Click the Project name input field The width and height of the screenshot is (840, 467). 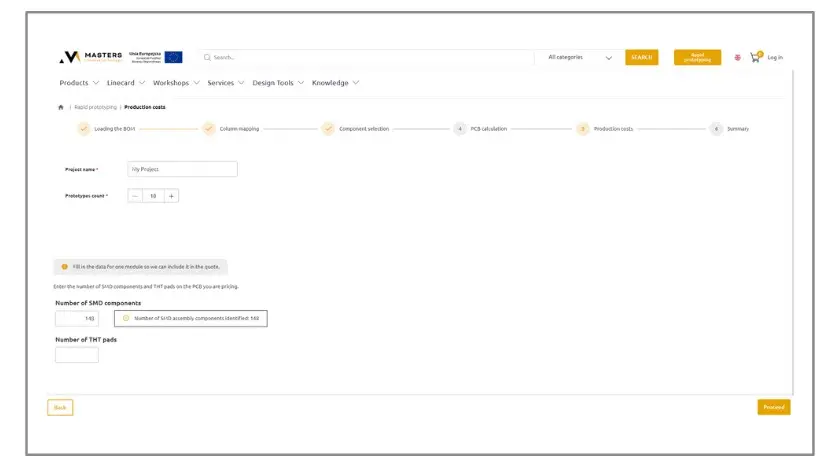(x=183, y=169)
